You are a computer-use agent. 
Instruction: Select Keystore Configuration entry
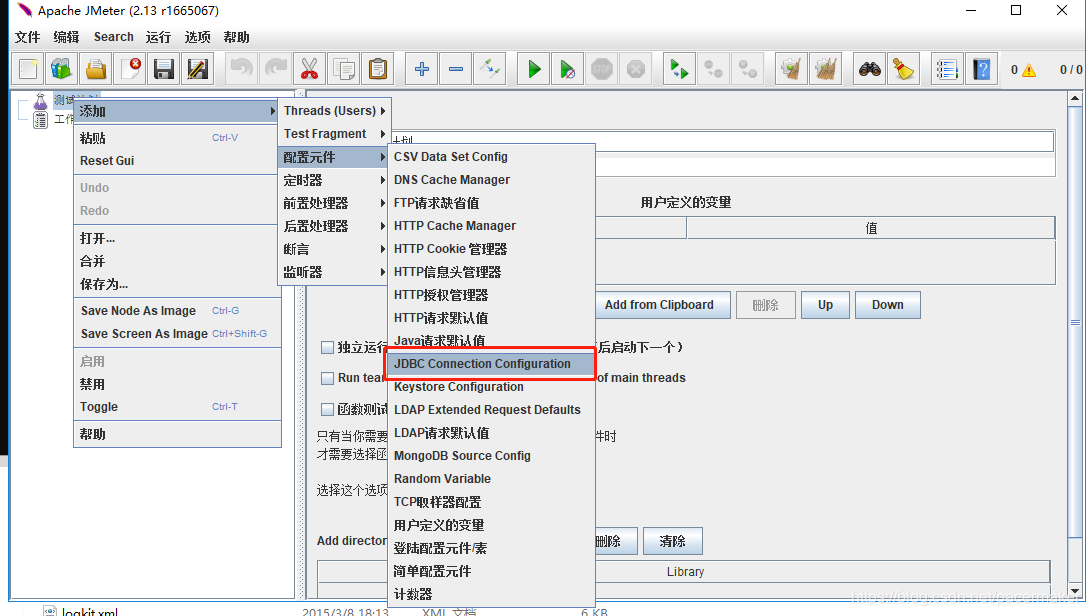click(491, 386)
